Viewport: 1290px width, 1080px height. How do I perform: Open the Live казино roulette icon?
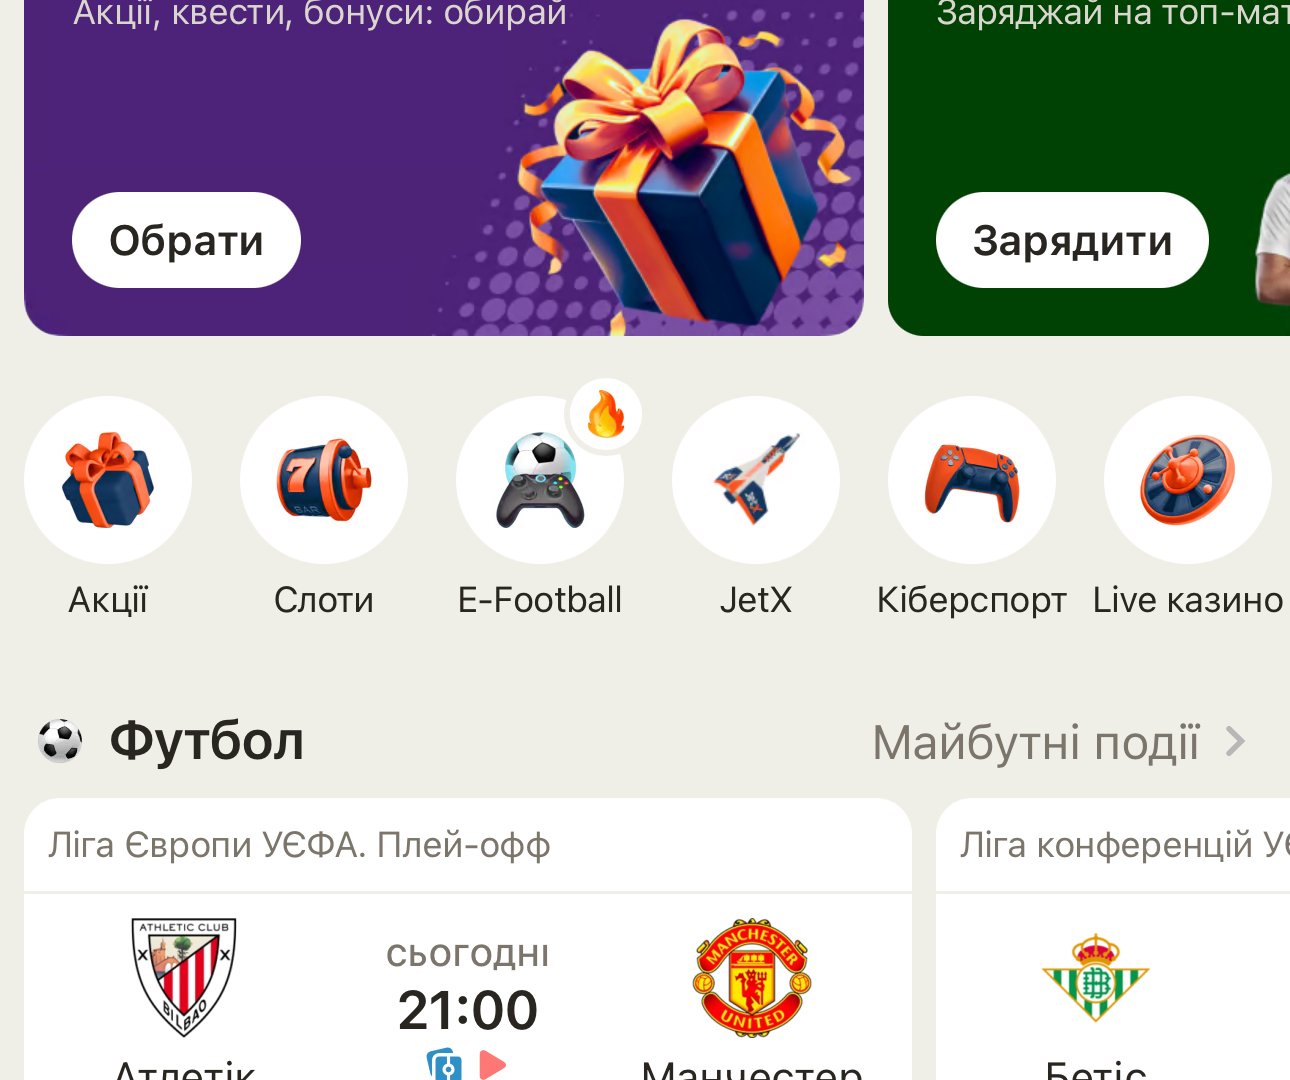[1188, 480]
